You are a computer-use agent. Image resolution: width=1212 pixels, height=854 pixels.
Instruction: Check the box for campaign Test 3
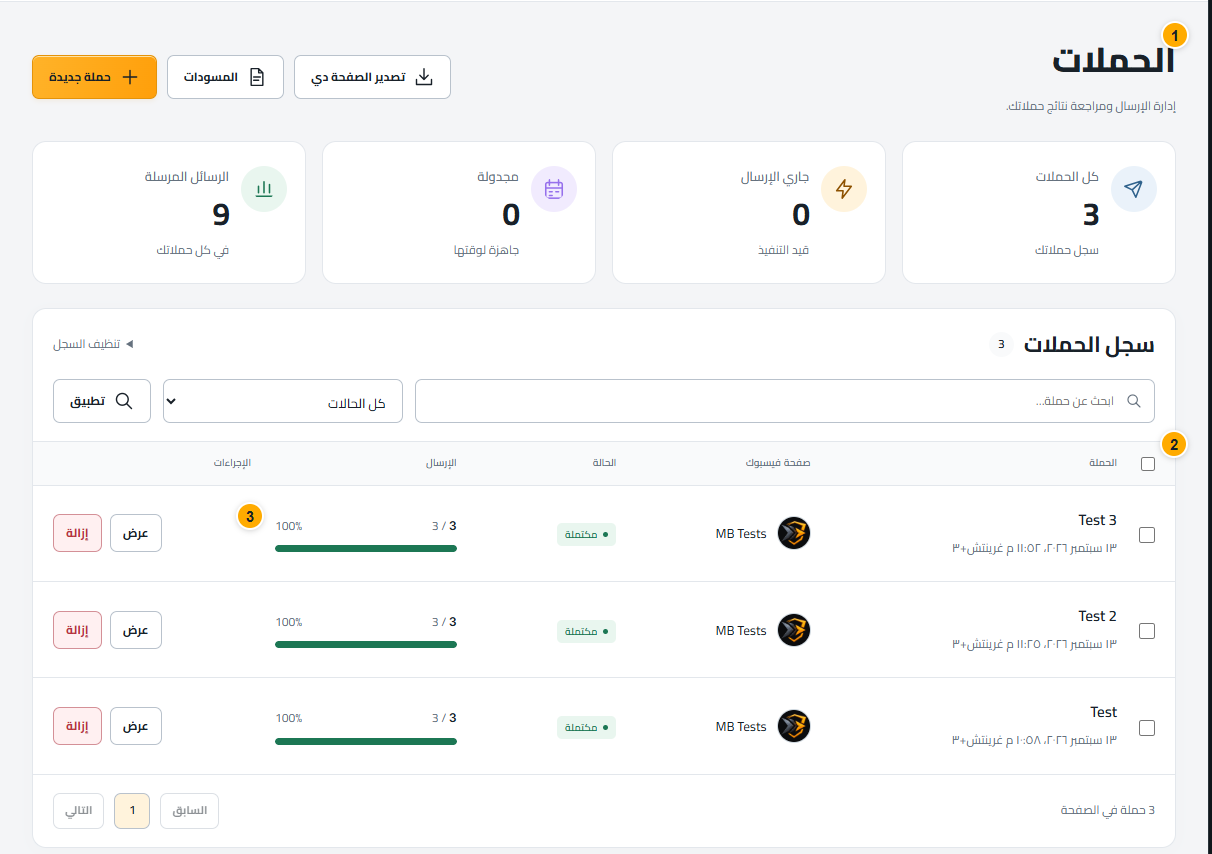[x=1147, y=535]
